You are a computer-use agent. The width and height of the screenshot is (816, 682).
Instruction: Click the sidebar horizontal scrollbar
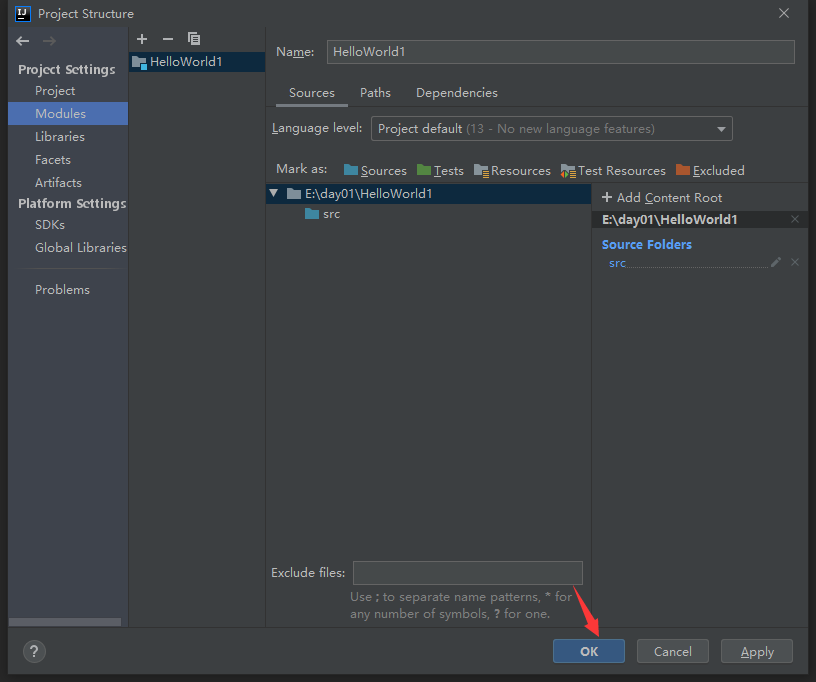[x=65, y=622]
